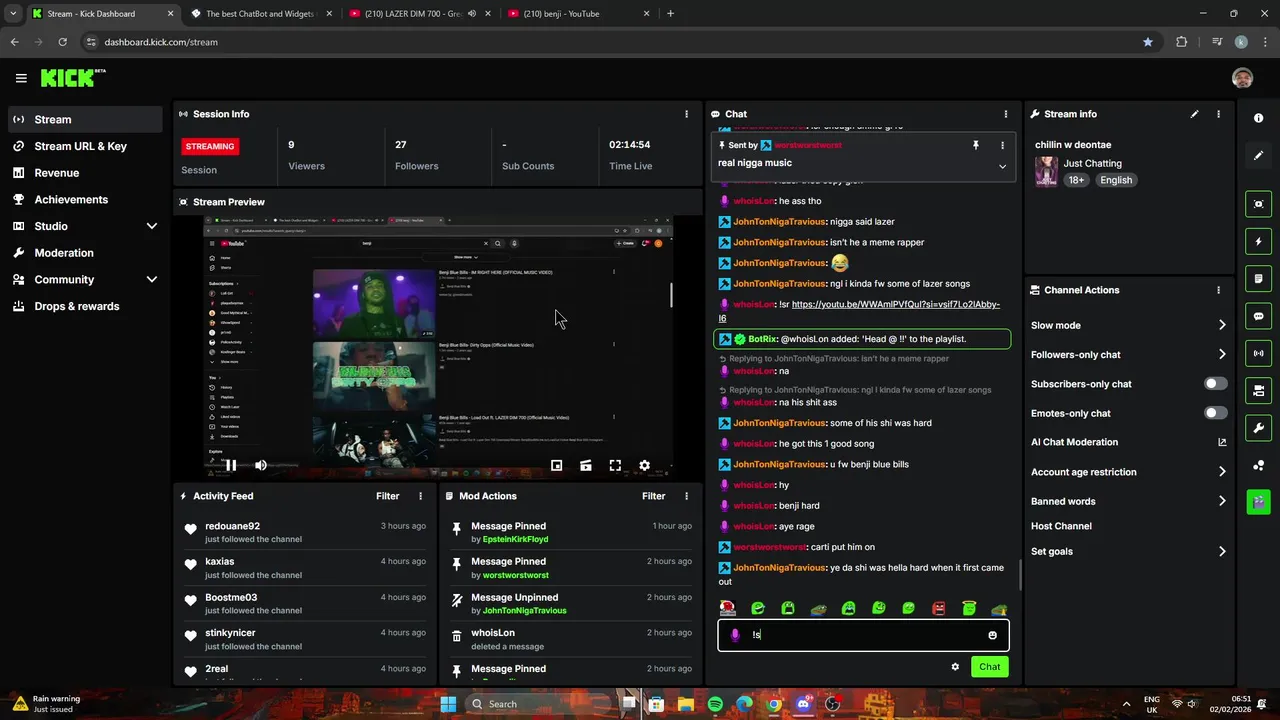Toggle fullscreen on stream preview
The image size is (1280, 720).
click(x=615, y=465)
